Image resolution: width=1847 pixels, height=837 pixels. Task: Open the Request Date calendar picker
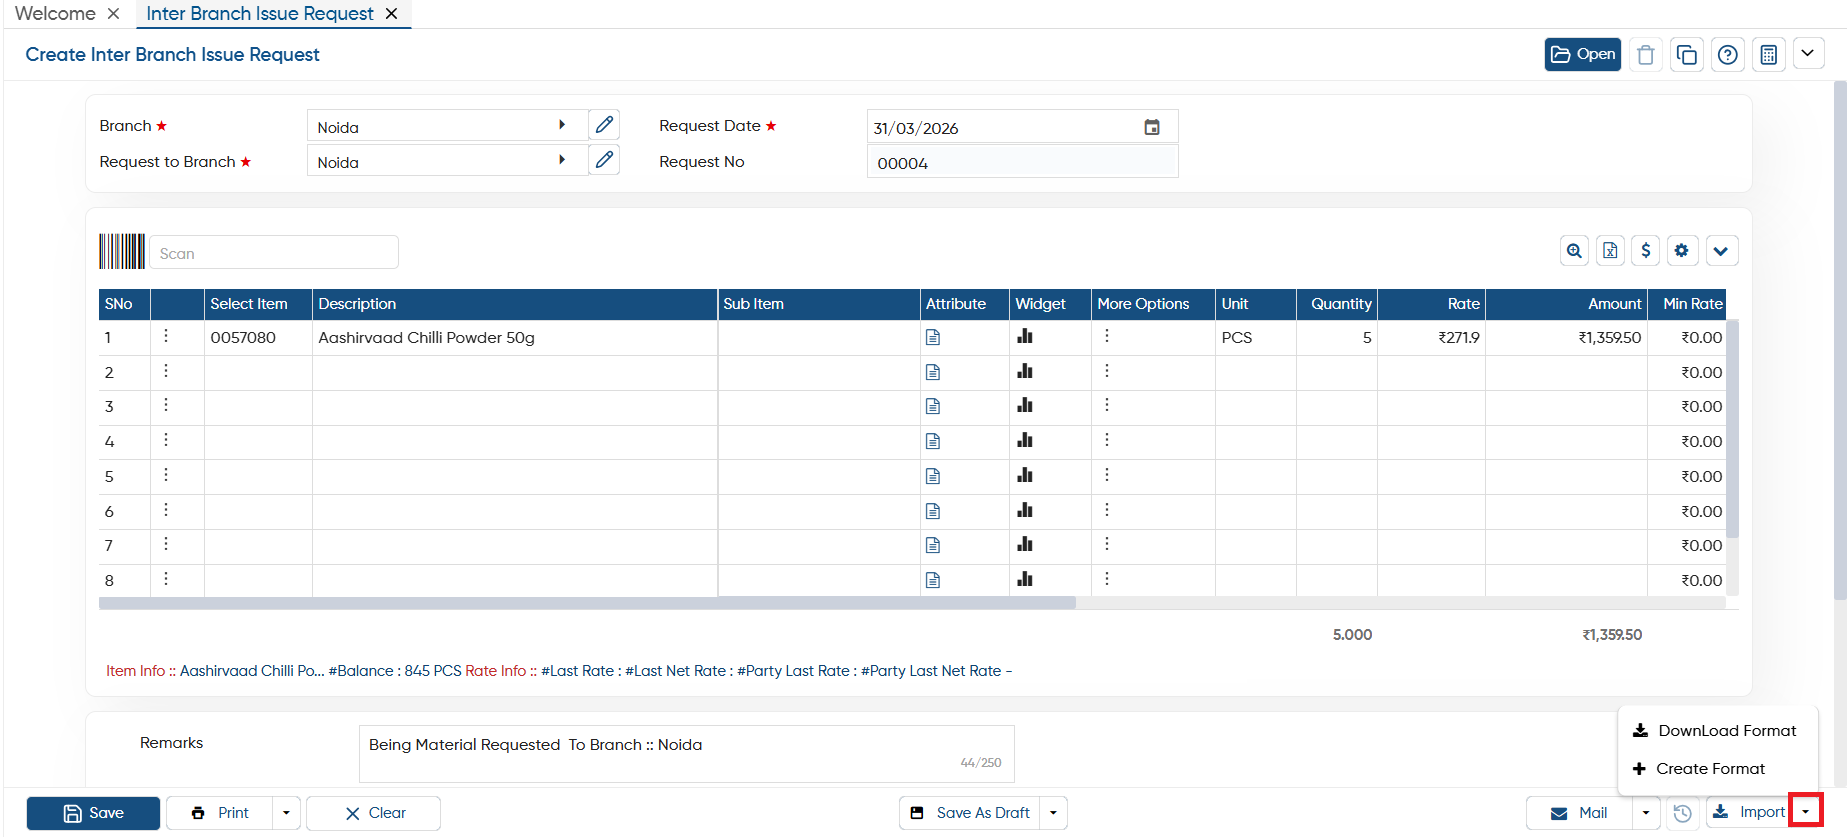pyautogui.click(x=1152, y=127)
